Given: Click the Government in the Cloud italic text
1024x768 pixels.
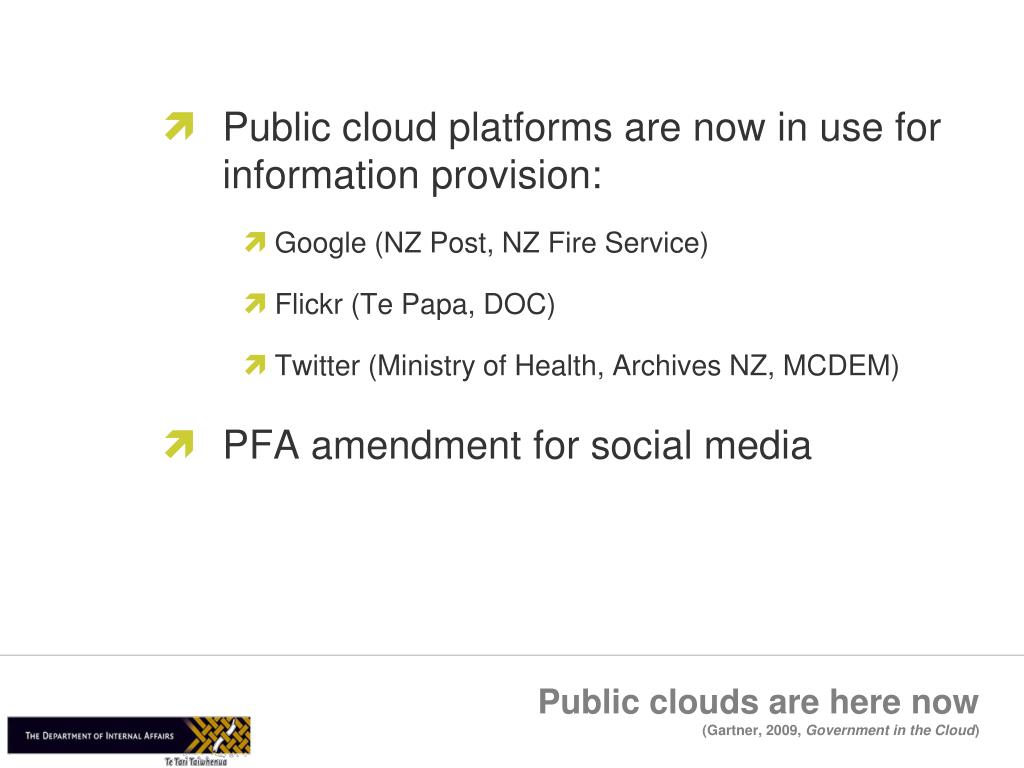Looking at the screenshot, I should point(891,731).
